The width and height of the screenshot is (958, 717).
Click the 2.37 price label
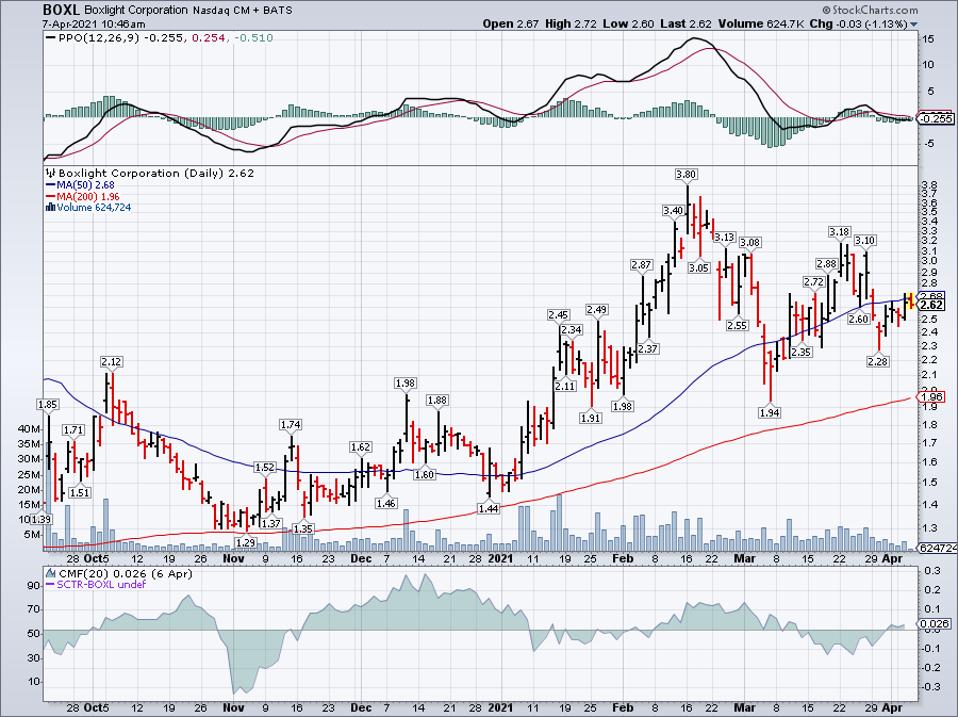click(x=648, y=349)
